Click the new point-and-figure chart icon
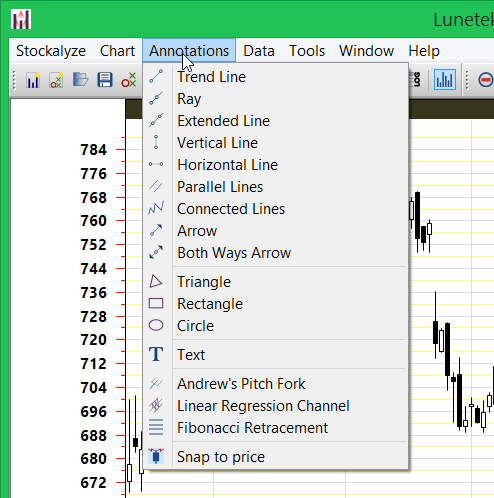The height and width of the screenshot is (498, 494). pyautogui.click(x=56, y=80)
